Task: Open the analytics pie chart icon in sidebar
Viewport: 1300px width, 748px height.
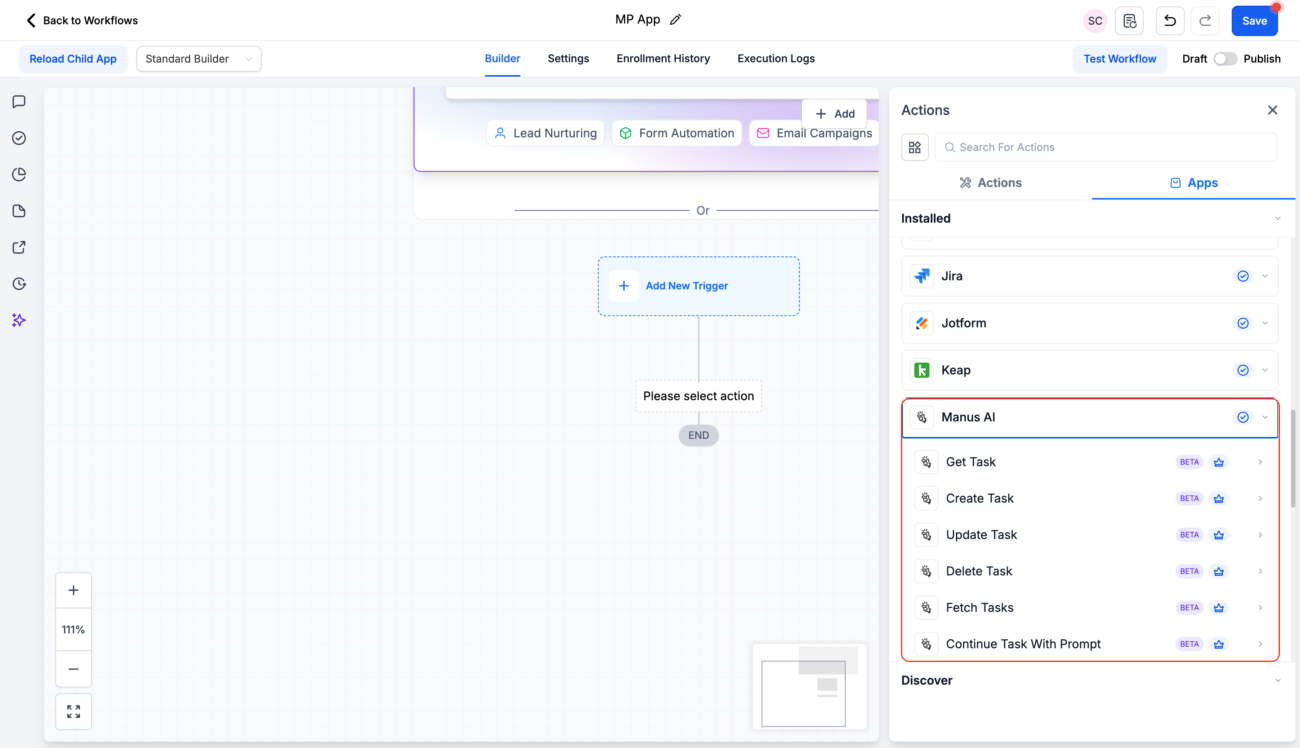Action: (18, 174)
